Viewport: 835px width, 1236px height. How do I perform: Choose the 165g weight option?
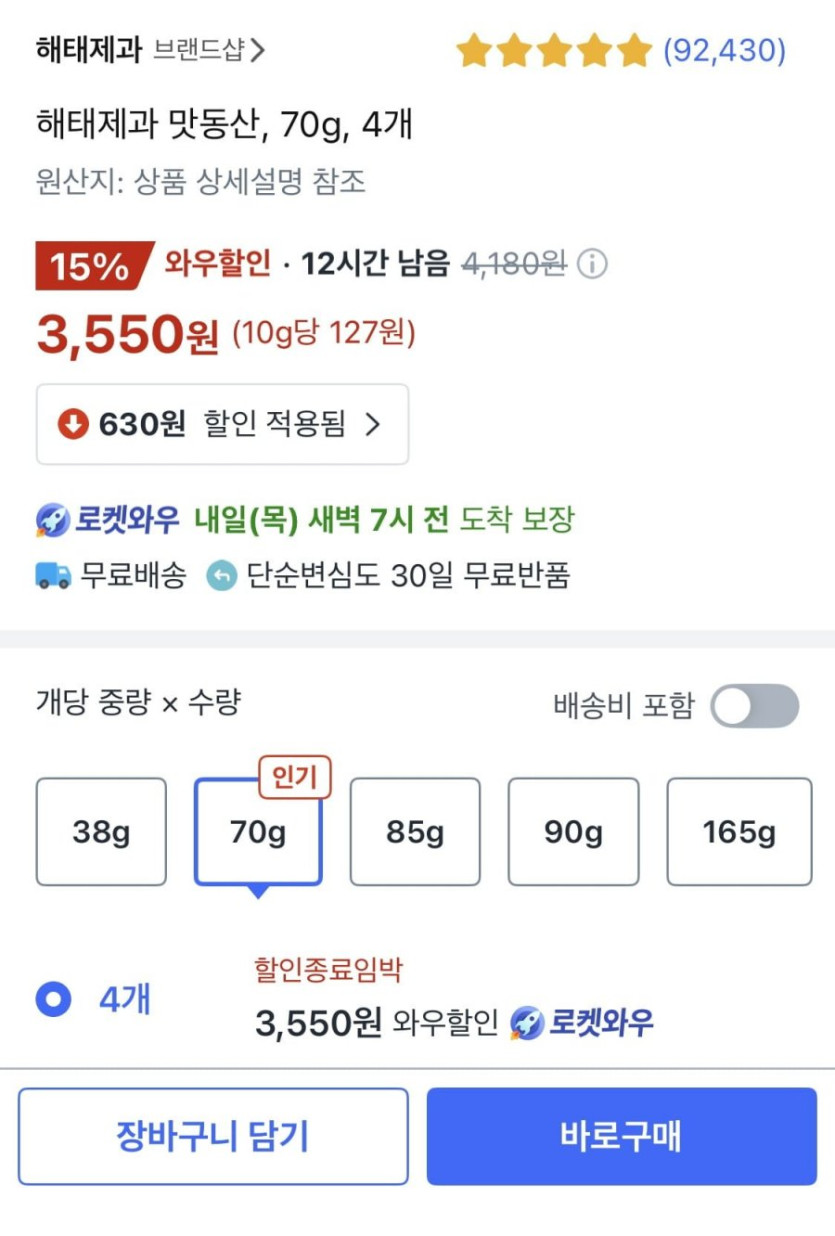pyautogui.click(x=739, y=832)
